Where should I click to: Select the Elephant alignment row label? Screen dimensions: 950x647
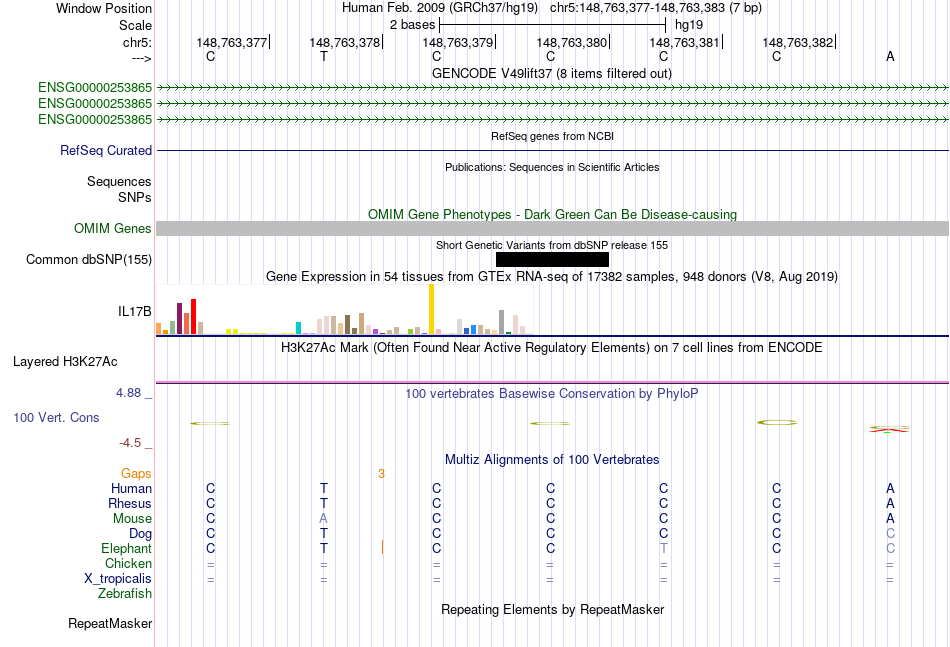[x=126, y=548]
